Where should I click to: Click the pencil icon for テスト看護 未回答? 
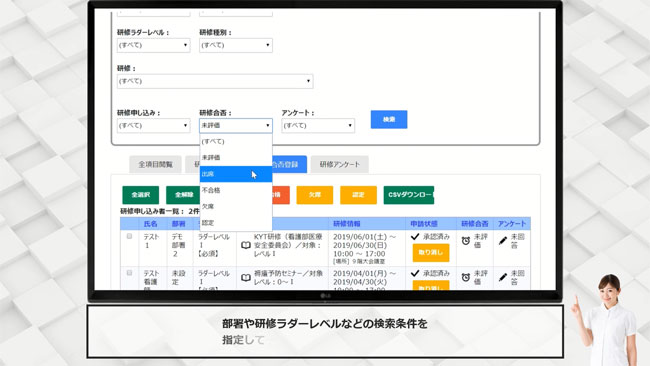(x=503, y=277)
